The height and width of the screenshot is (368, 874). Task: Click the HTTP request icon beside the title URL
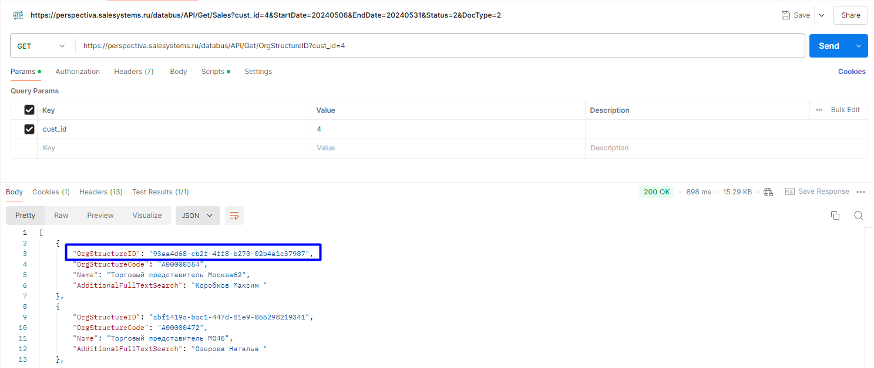click(x=18, y=16)
